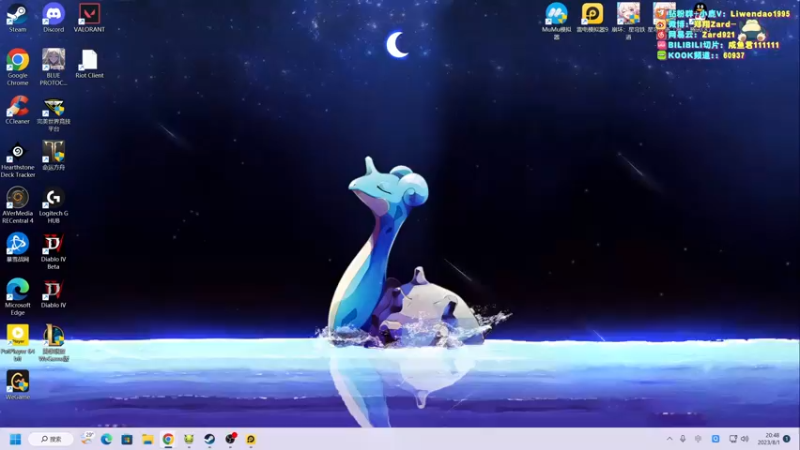Open the BLUE PROTOCOL desktop shortcut
Screen dimensions: 800x450
[x=54, y=67]
